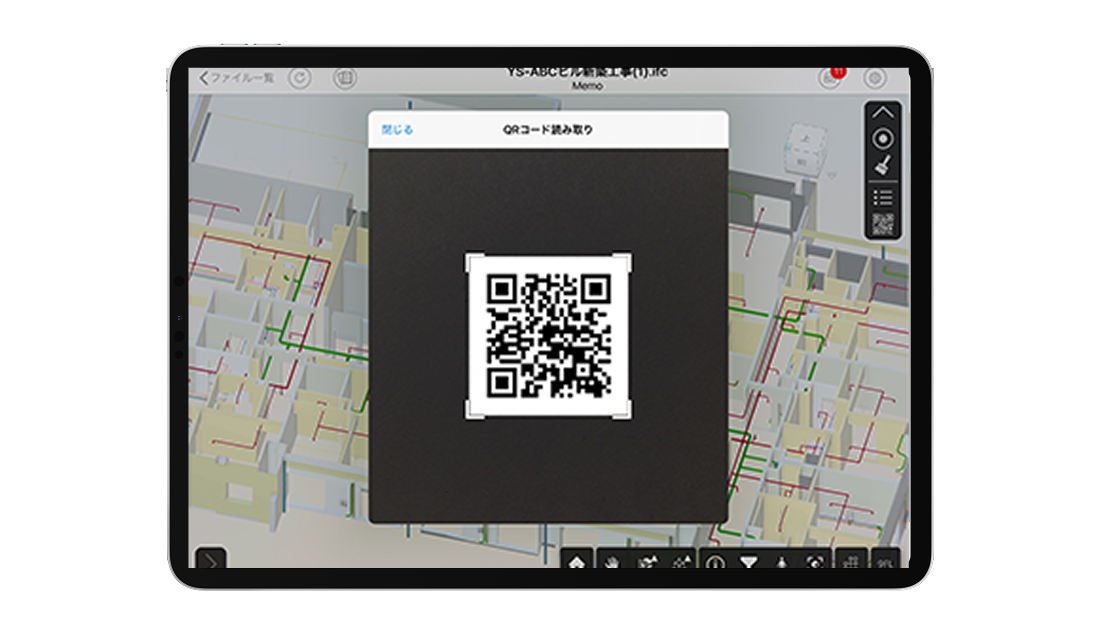1100x641 pixels.
Task: Collapse the right tool panel with up chevron
Action: tap(883, 113)
